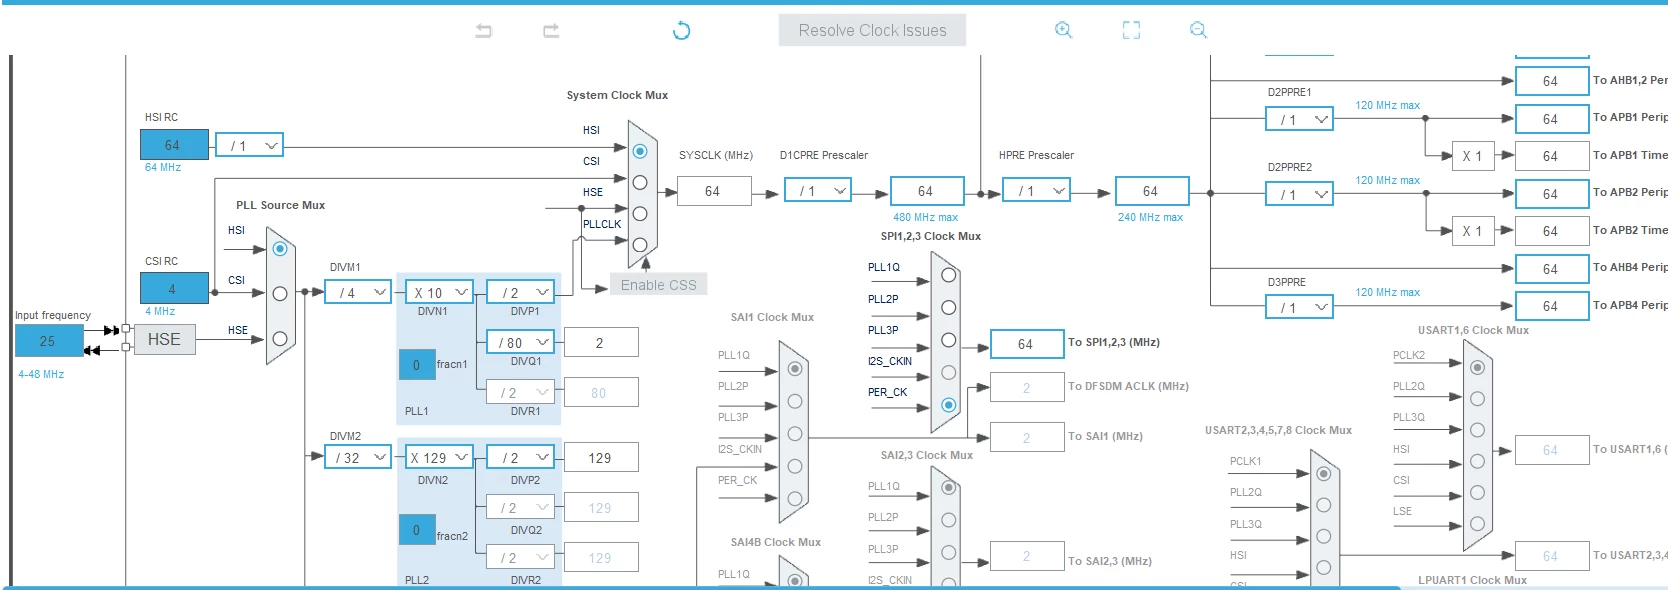Click the 120 MHz max label beside D2PPRE1
This screenshot has width=1668, height=590.
point(1387,105)
